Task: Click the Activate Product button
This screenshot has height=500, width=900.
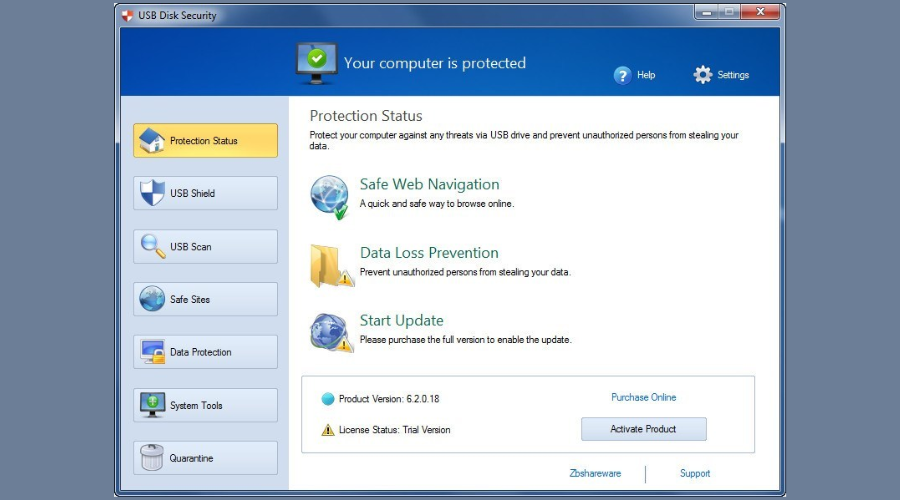Action: tap(643, 429)
